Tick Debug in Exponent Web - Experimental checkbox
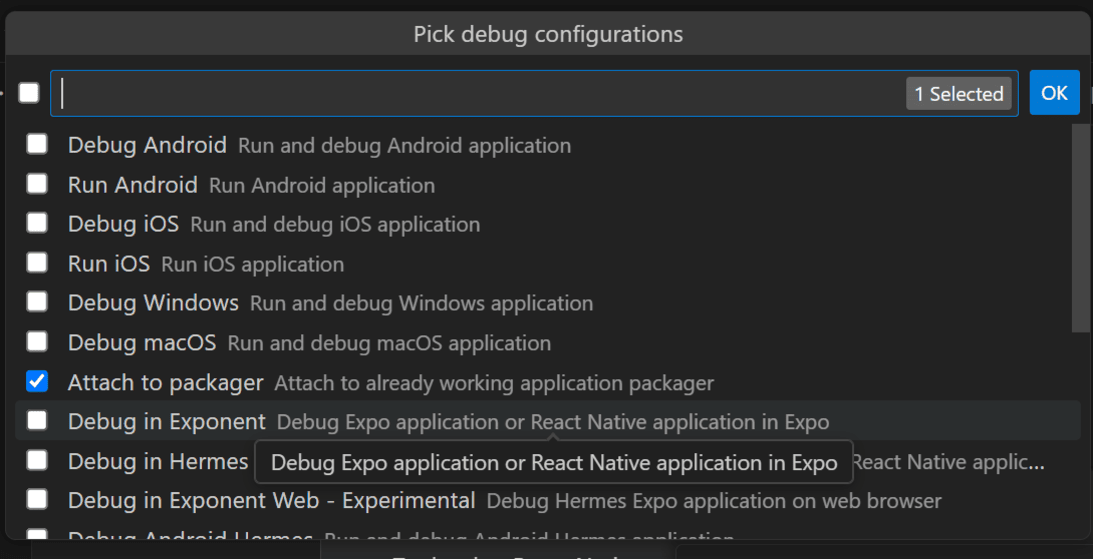The width and height of the screenshot is (1093, 559). click(x=37, y=499)
